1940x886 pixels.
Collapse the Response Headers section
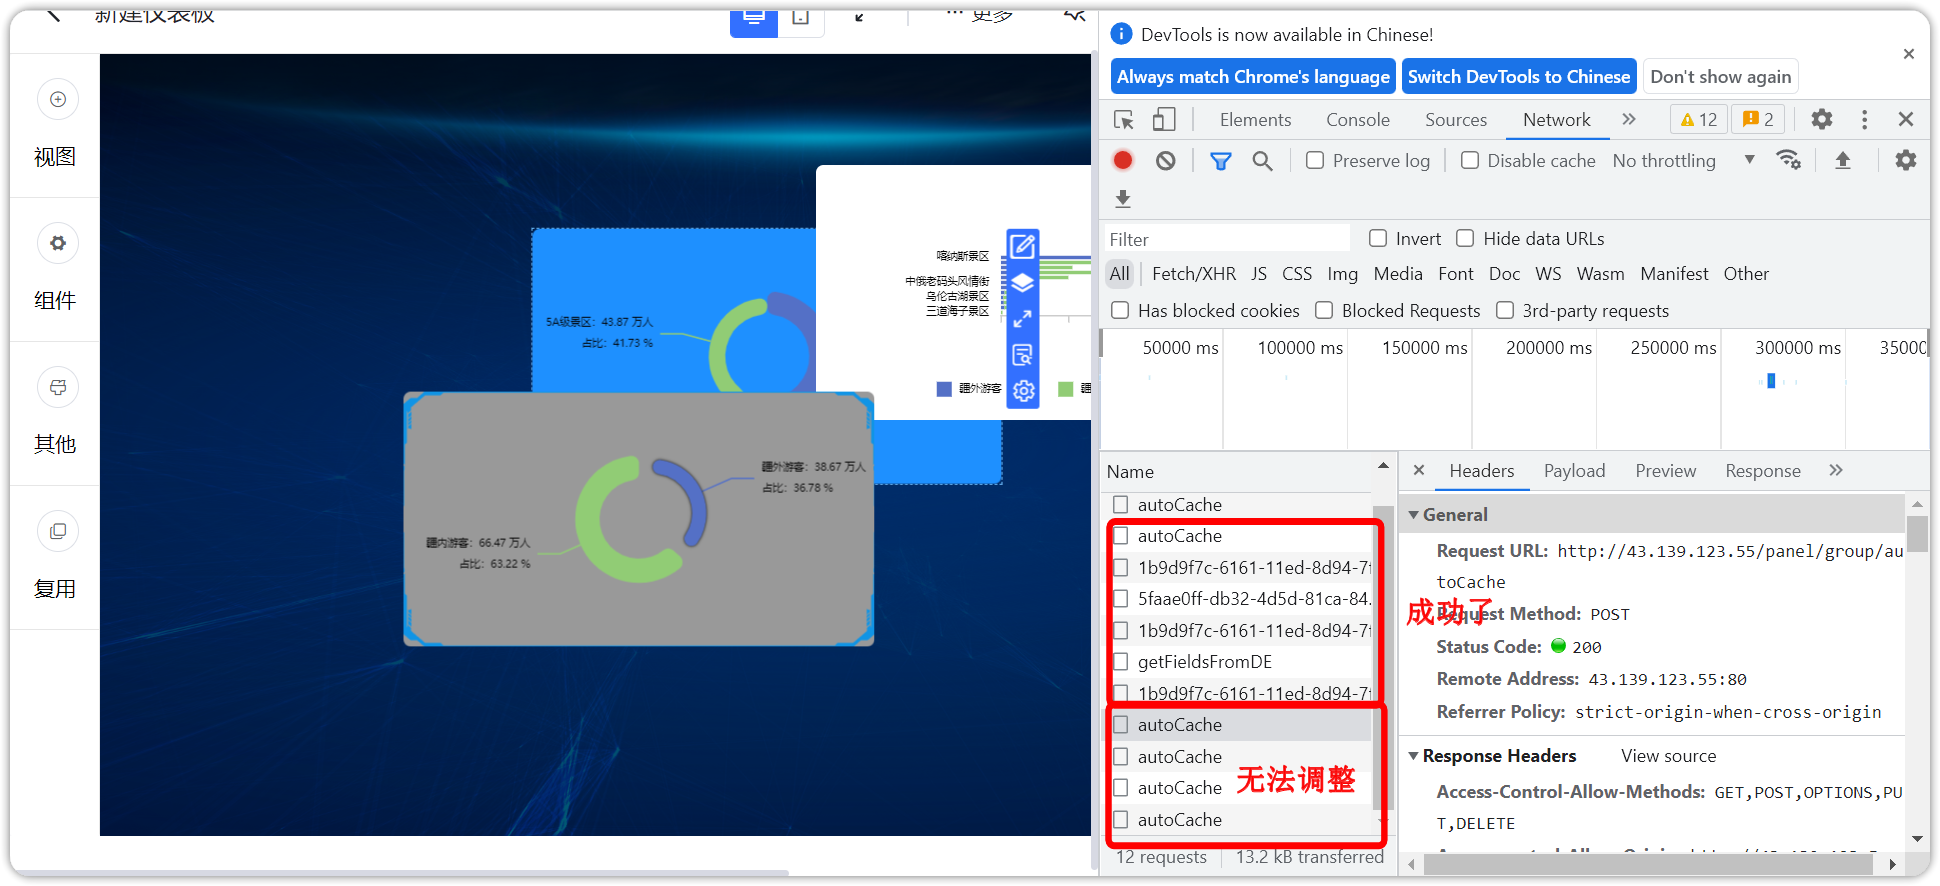point(1414,756)
